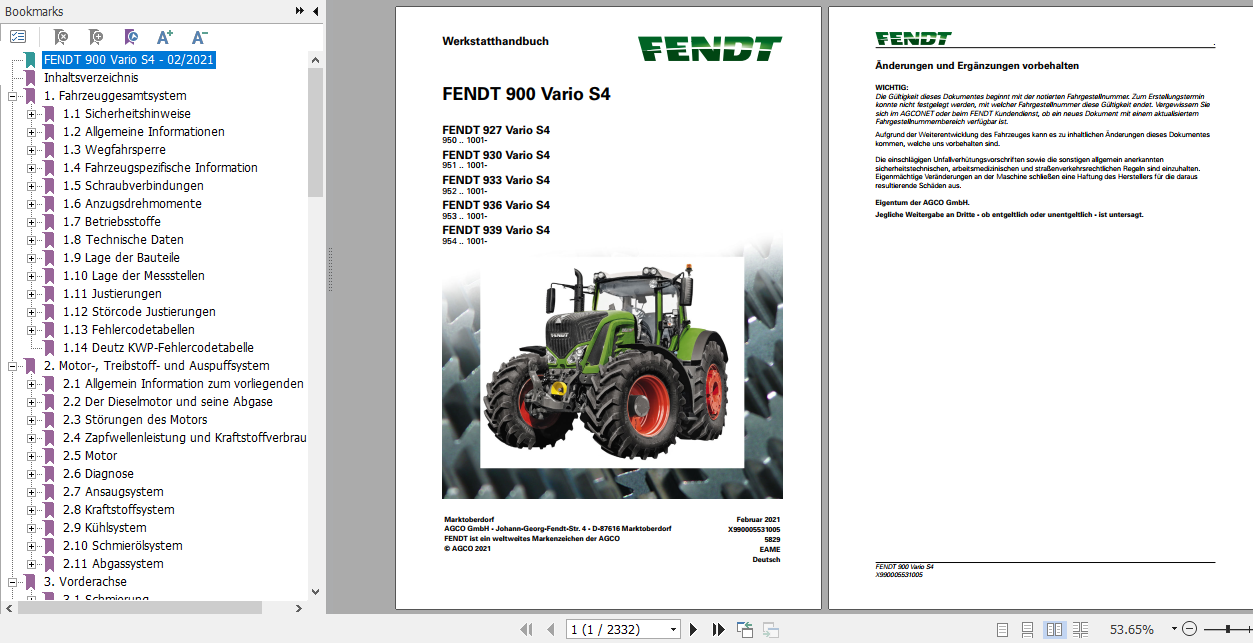Click the zoom out minus button
Image resolution: width=1253 pixels, height=643 pixels.
pos(1189,629)
